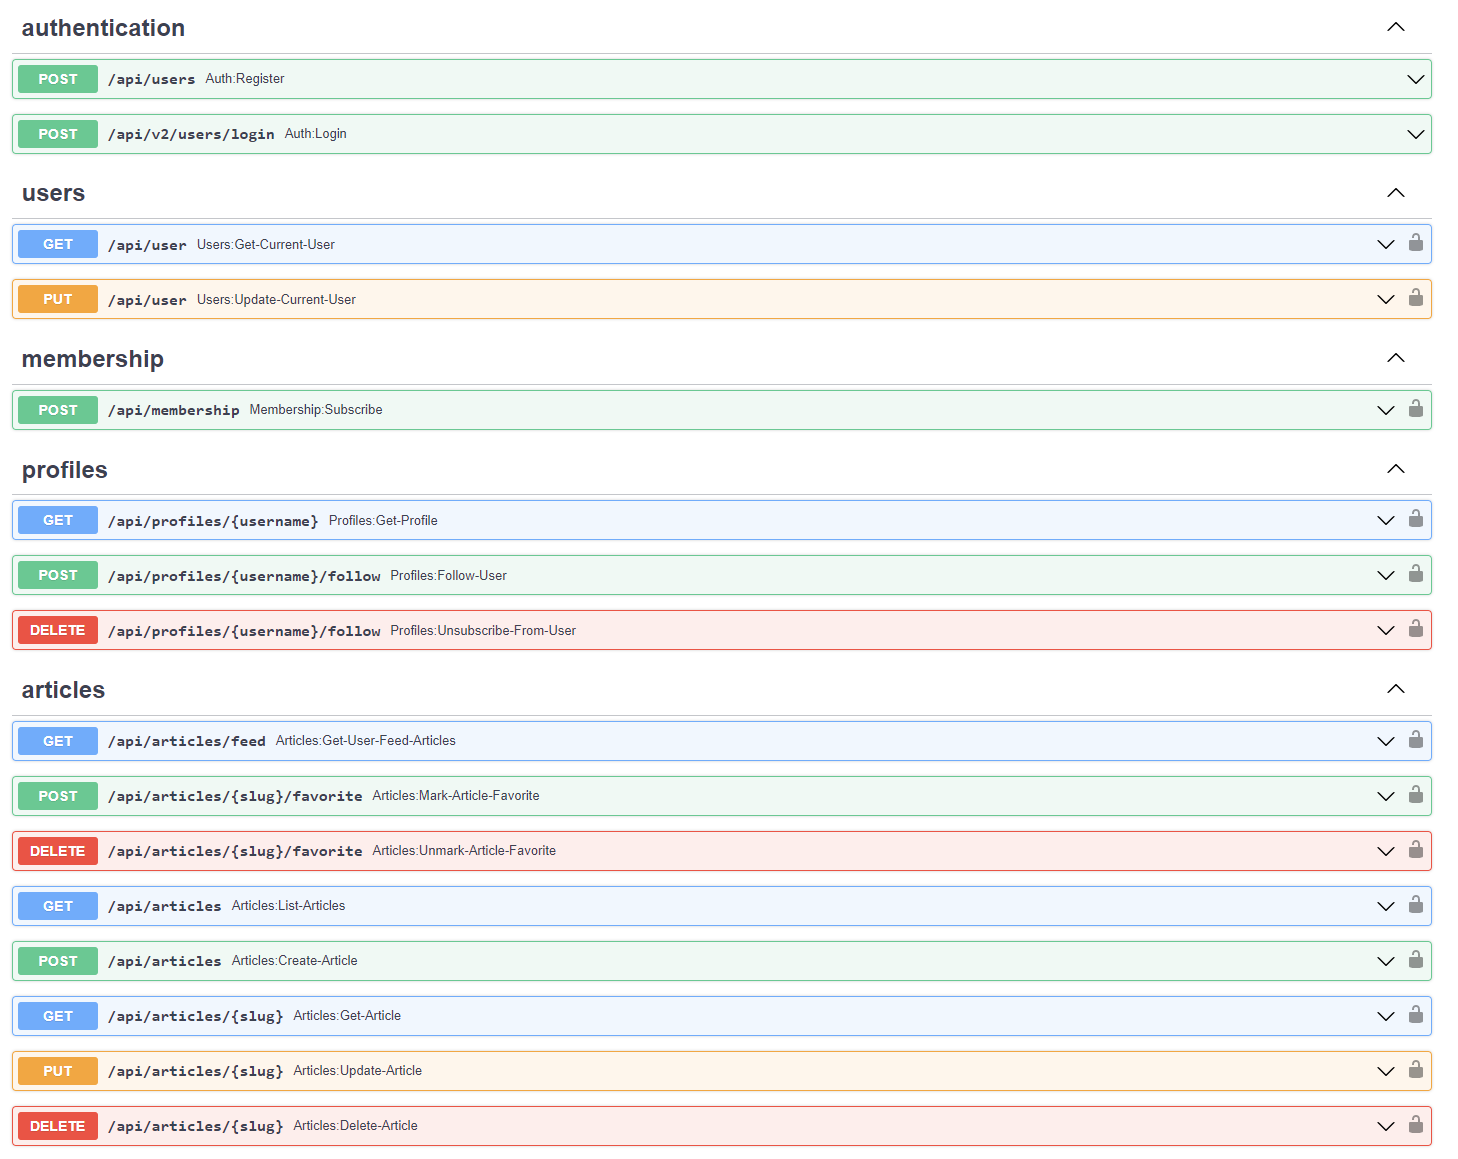Viewport: 1458px width, 1159px height.
Task: Click lock icon for Articles:List-Articles
Action: (x=1416, y=905)
